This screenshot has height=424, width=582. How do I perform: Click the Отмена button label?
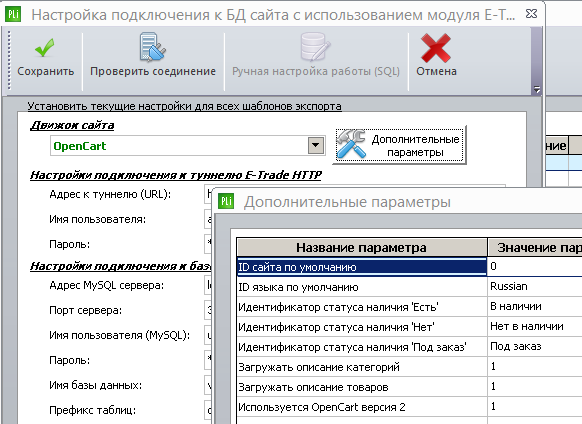pos(436,71)
